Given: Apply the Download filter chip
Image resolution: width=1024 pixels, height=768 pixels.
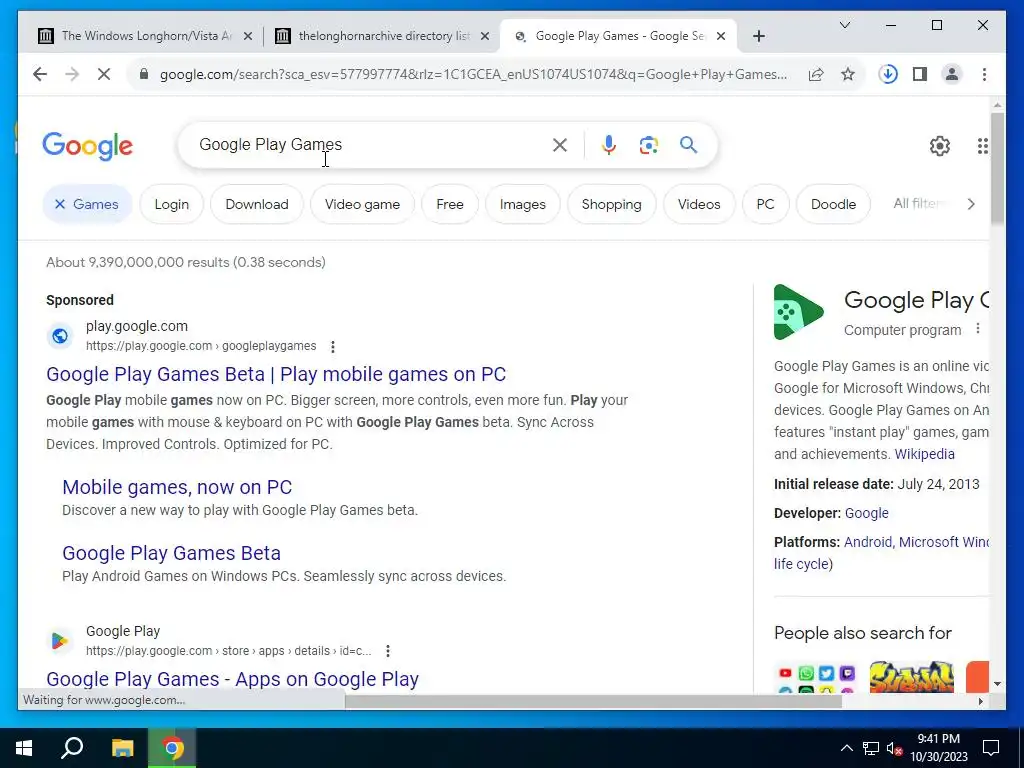Looking at the screenshot, I should point(257,204).
